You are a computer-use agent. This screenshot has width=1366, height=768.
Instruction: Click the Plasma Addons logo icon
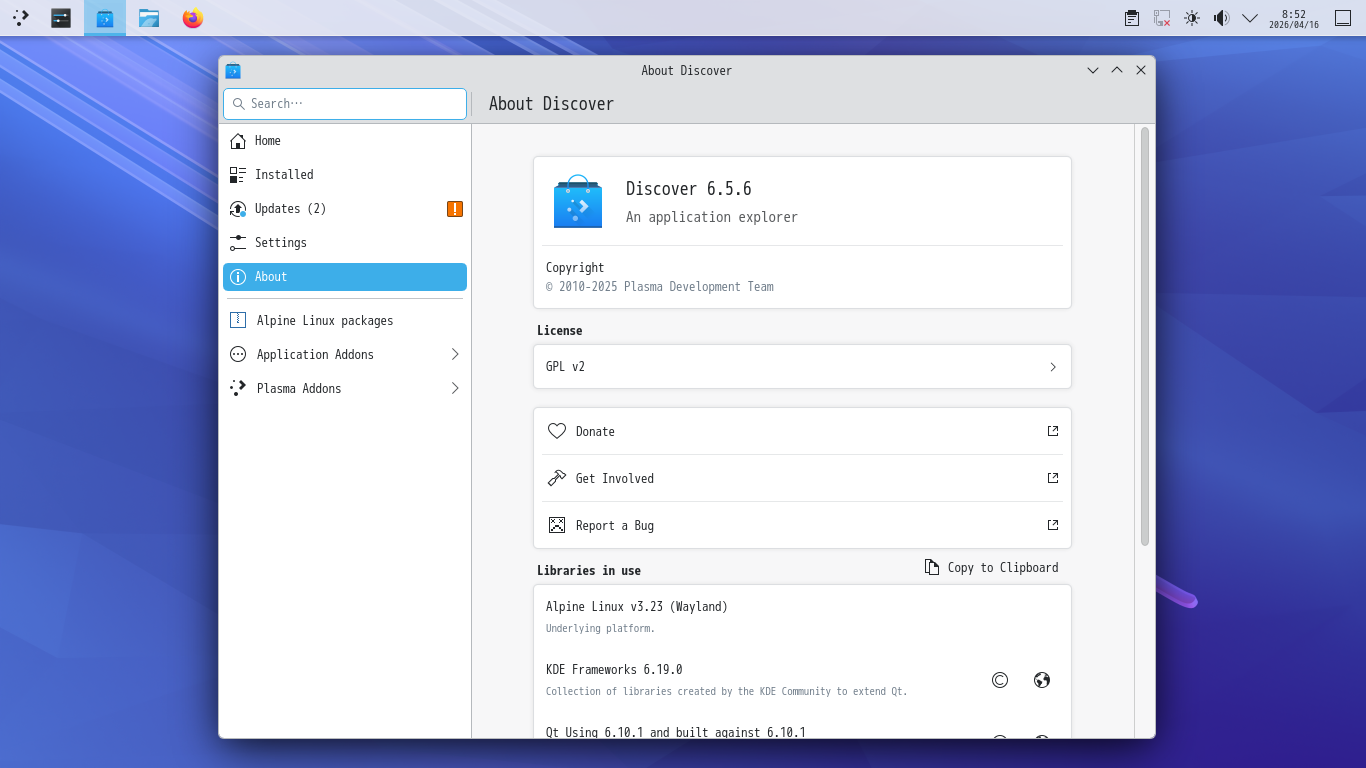pyautogui.click(x=238, y=389)
